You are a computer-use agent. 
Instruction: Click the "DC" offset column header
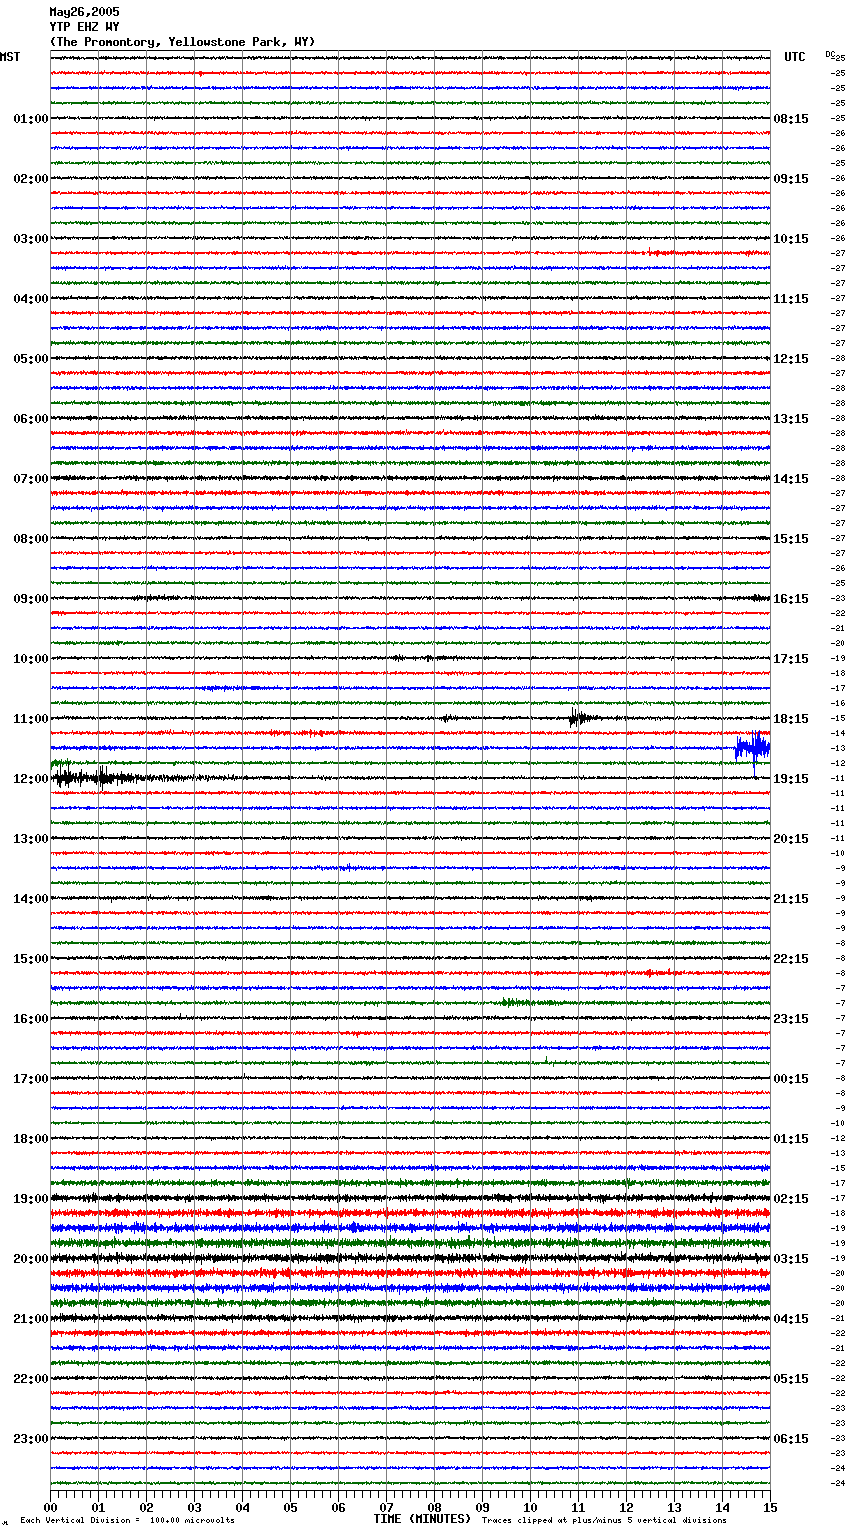(829, 54)
